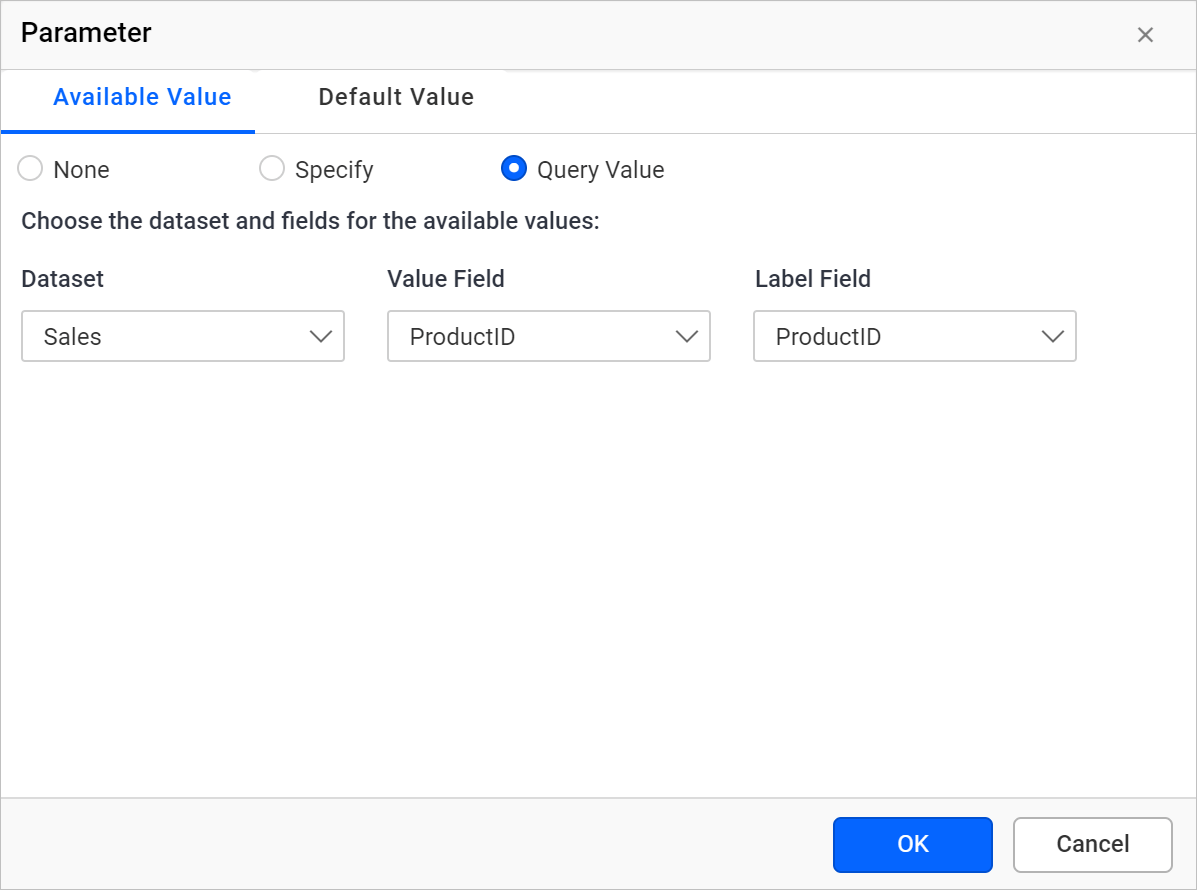Open the Label Field ProductID dropdown

pos(914,336)
